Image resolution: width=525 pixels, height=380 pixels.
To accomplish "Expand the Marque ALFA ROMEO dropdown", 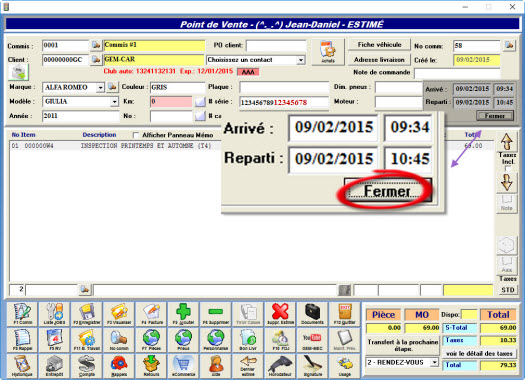I will click(x=100, y=87).
